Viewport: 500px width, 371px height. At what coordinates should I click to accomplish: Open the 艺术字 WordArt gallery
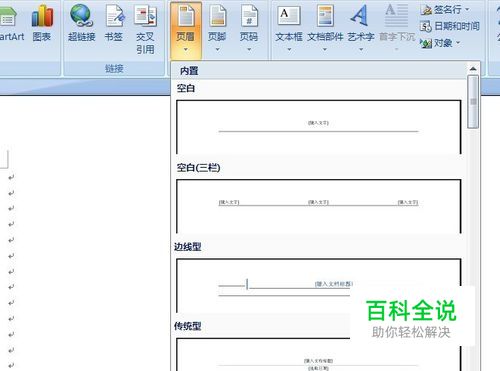tap(361, 28)
